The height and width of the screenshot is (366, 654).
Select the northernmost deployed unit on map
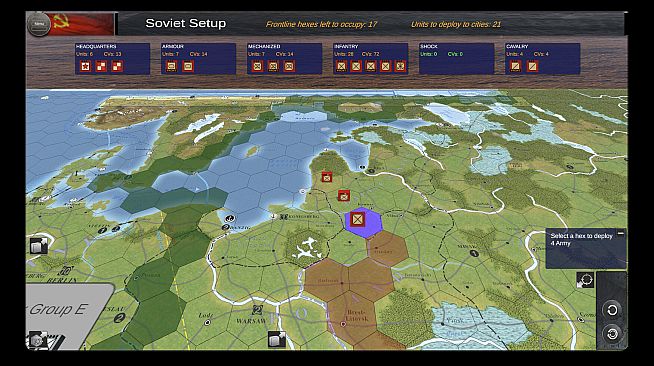(327, 177)
